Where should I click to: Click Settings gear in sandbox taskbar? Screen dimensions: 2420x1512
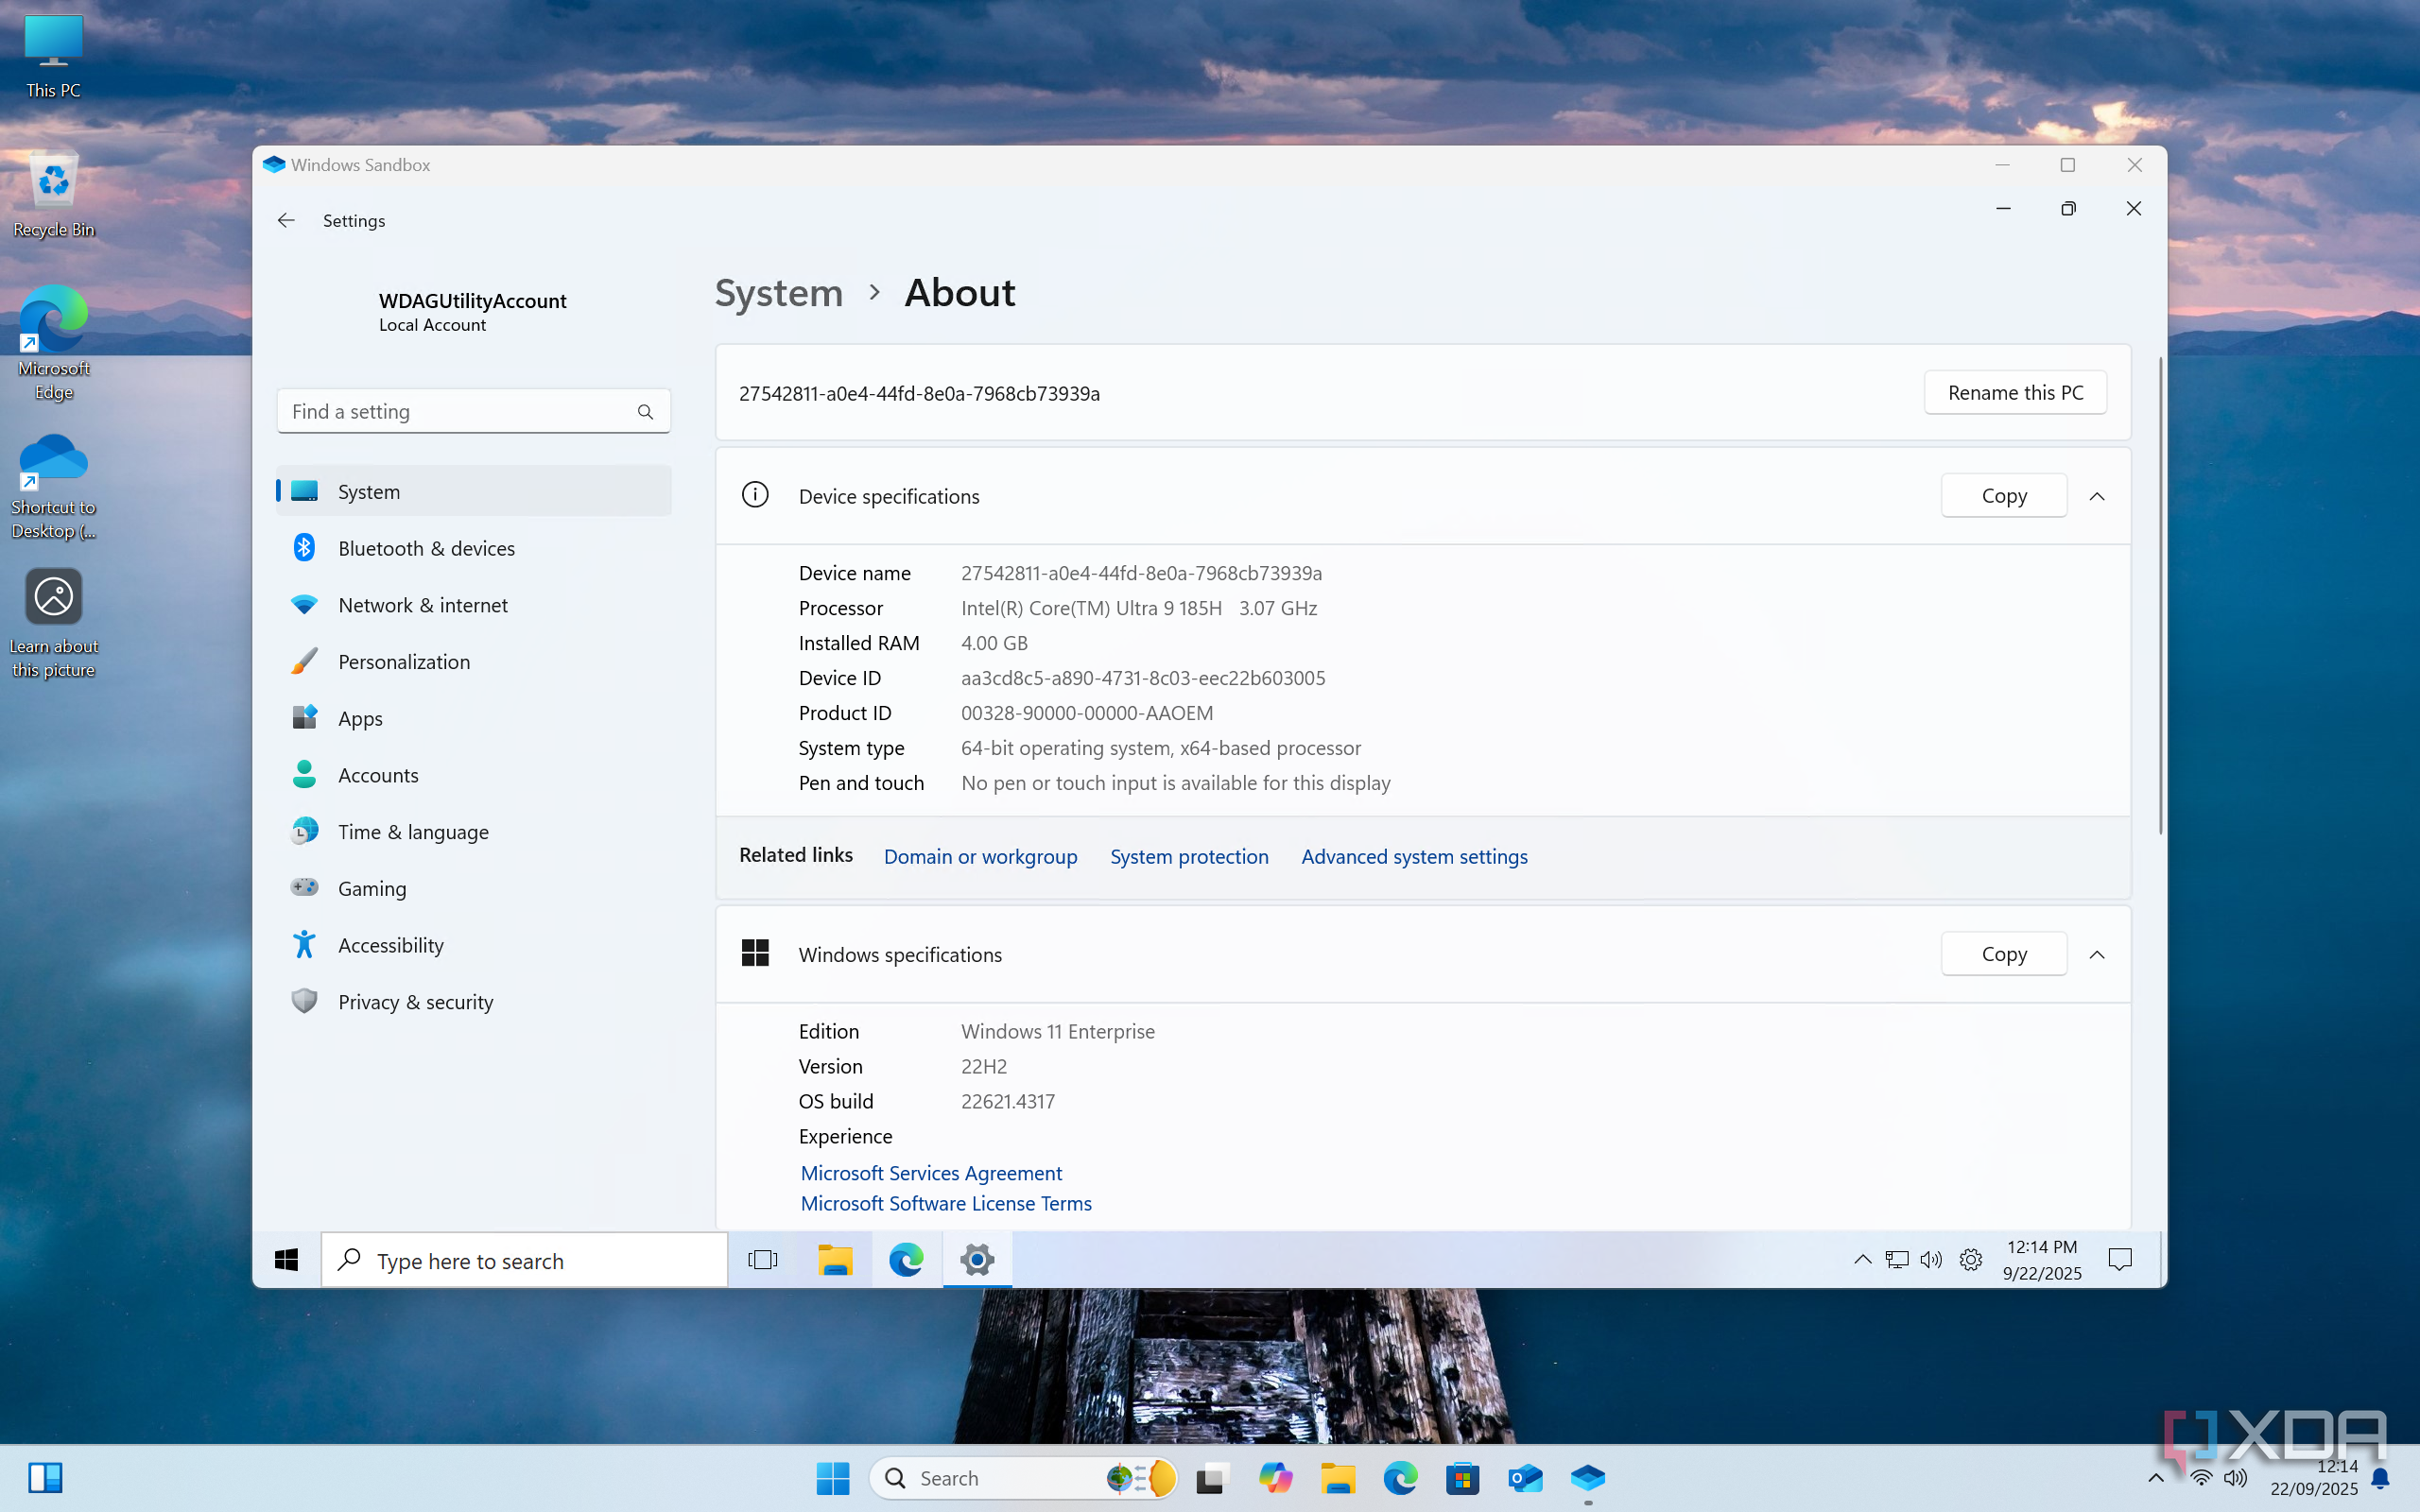977,1260
